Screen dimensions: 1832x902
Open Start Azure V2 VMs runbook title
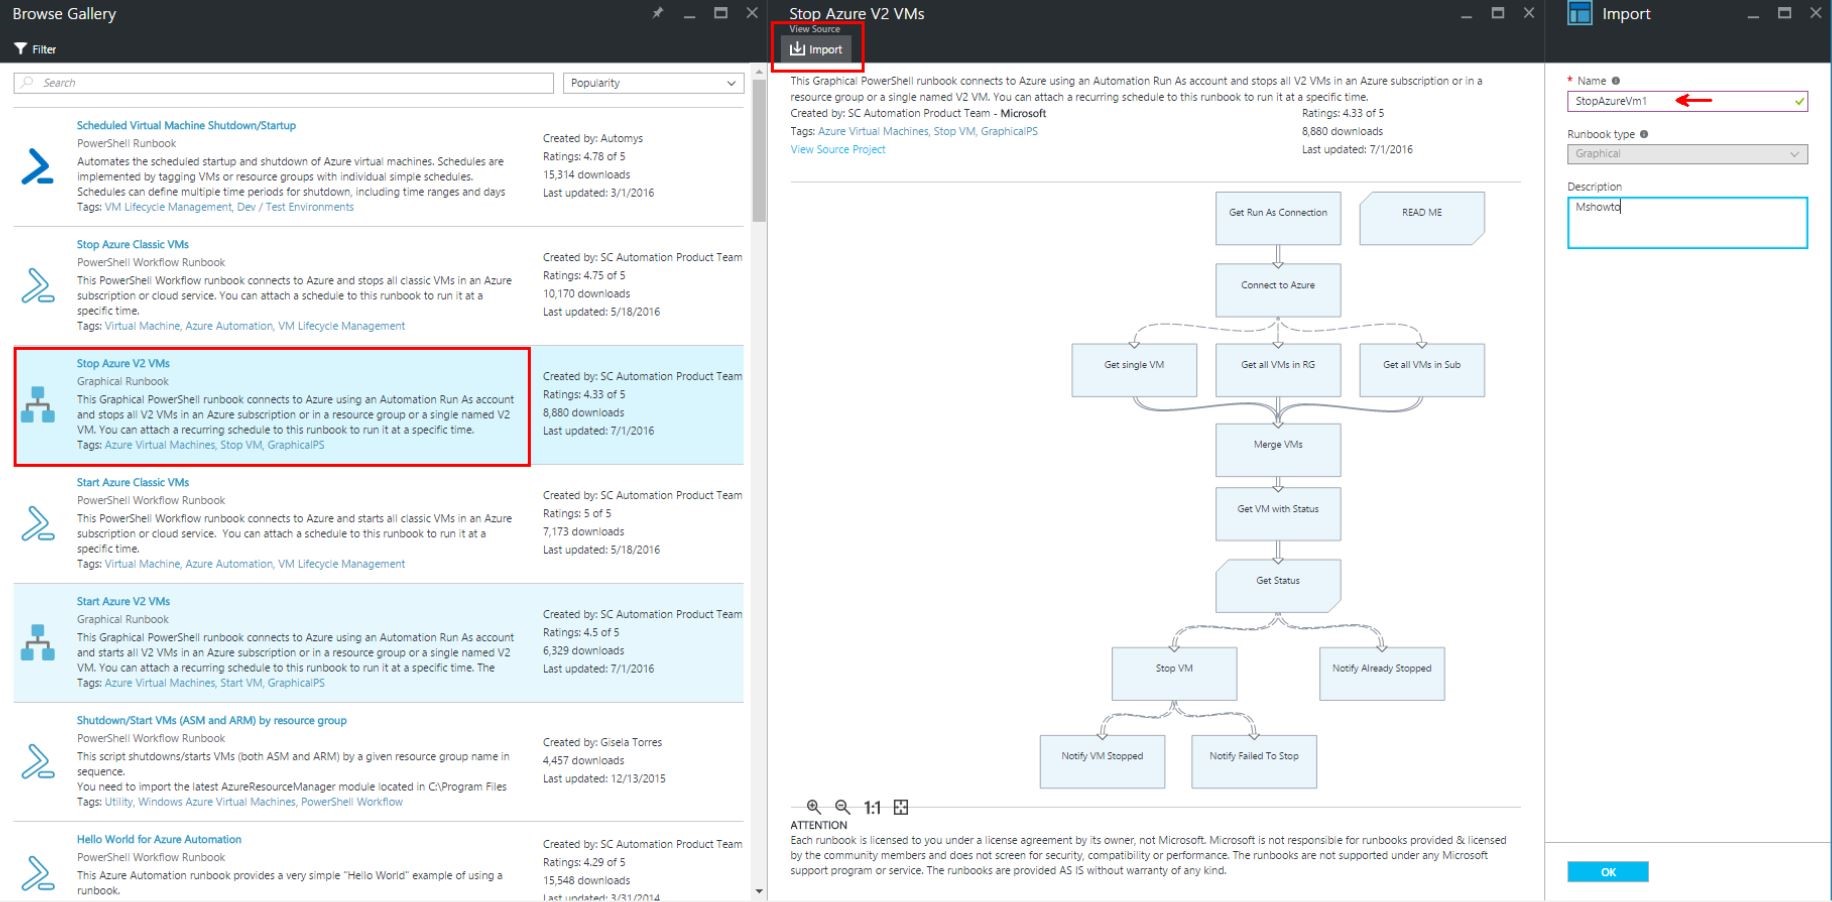click(123, 601)
